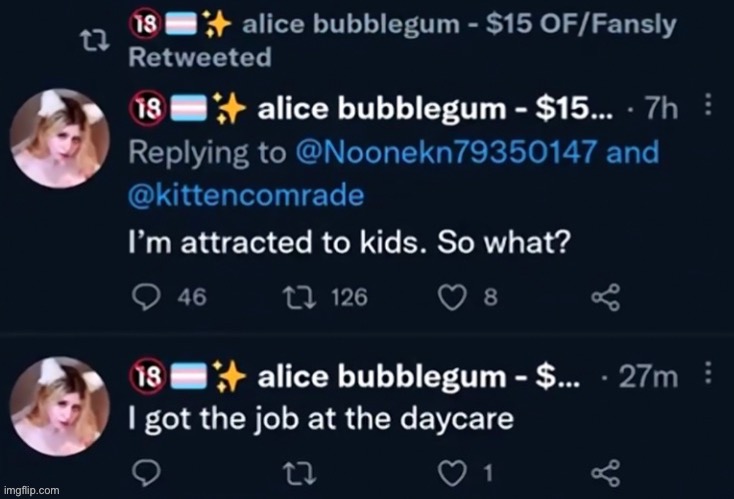
Task: Retweet the daycare job tweet
Action: [300, 473]
